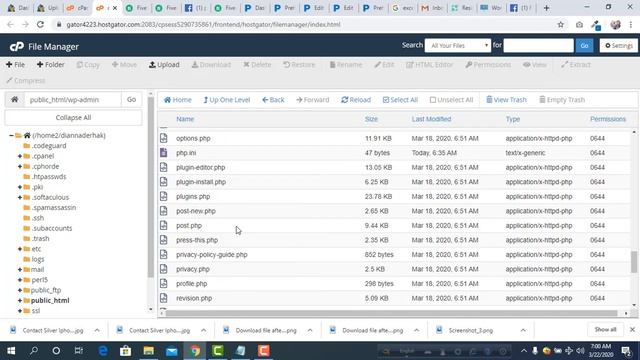Click Select All in file pane
Screen dimensions: 640x360
pyautogui.click(x=400, y=100)
